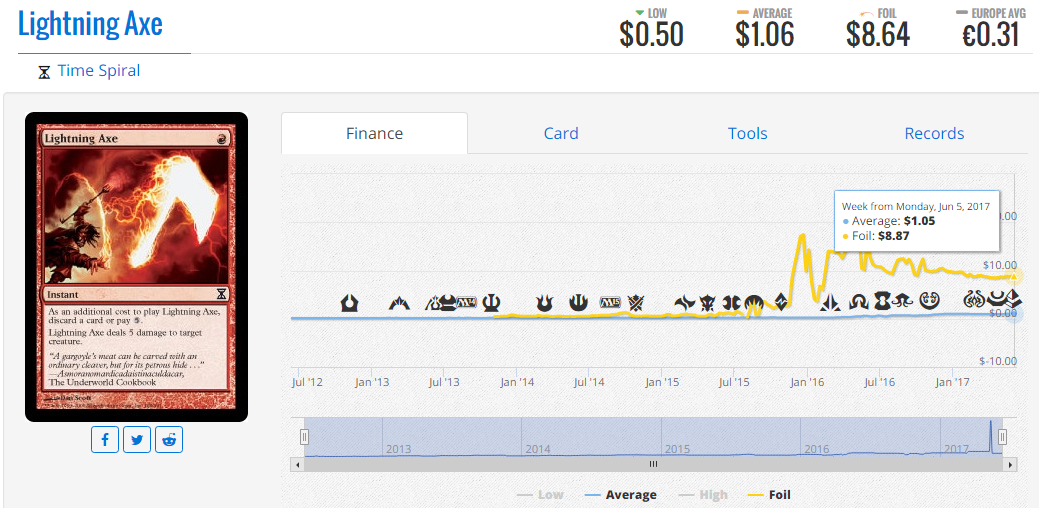Click the Return to Ravnica set marker

point(349,303)
